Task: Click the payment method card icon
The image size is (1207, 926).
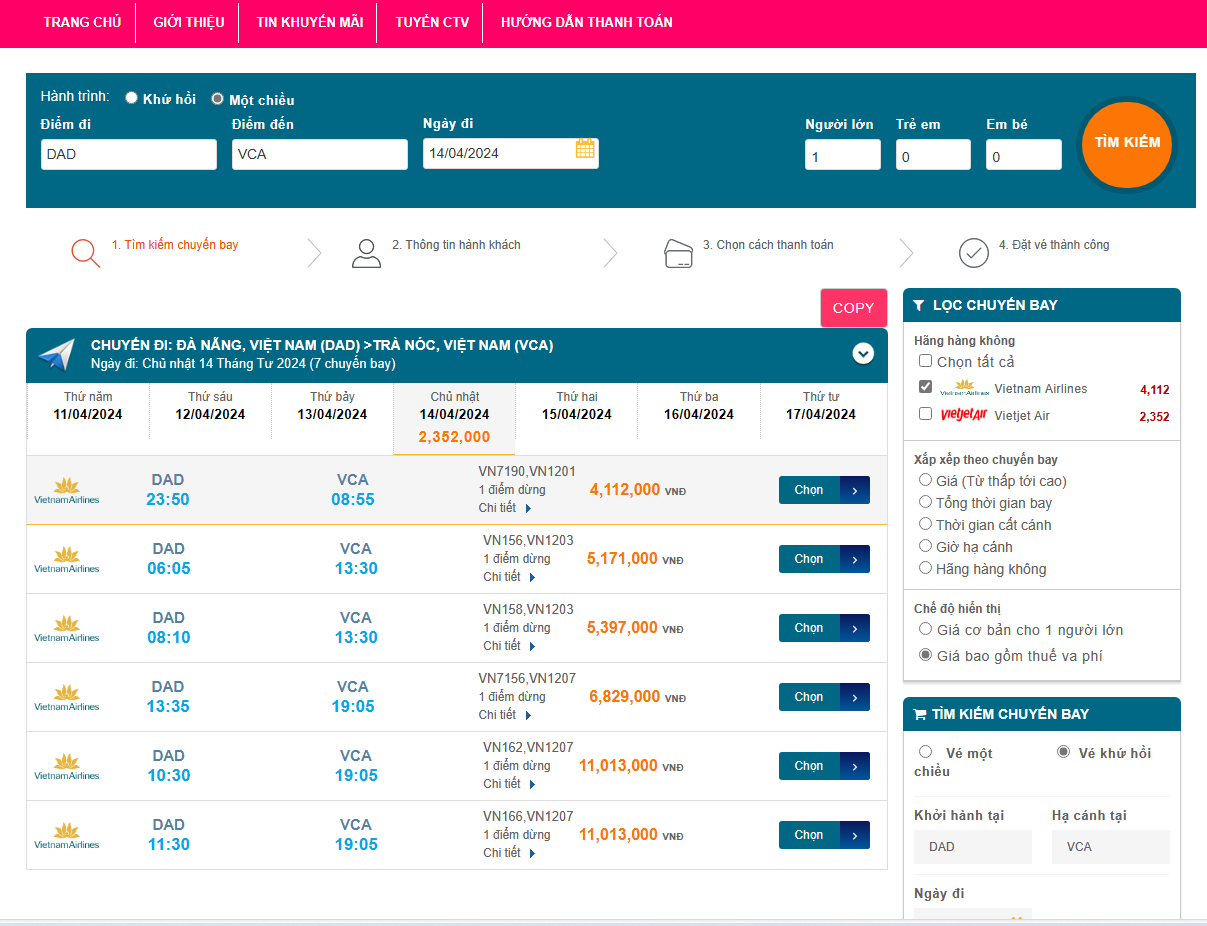Action: (x=679, y=253)
